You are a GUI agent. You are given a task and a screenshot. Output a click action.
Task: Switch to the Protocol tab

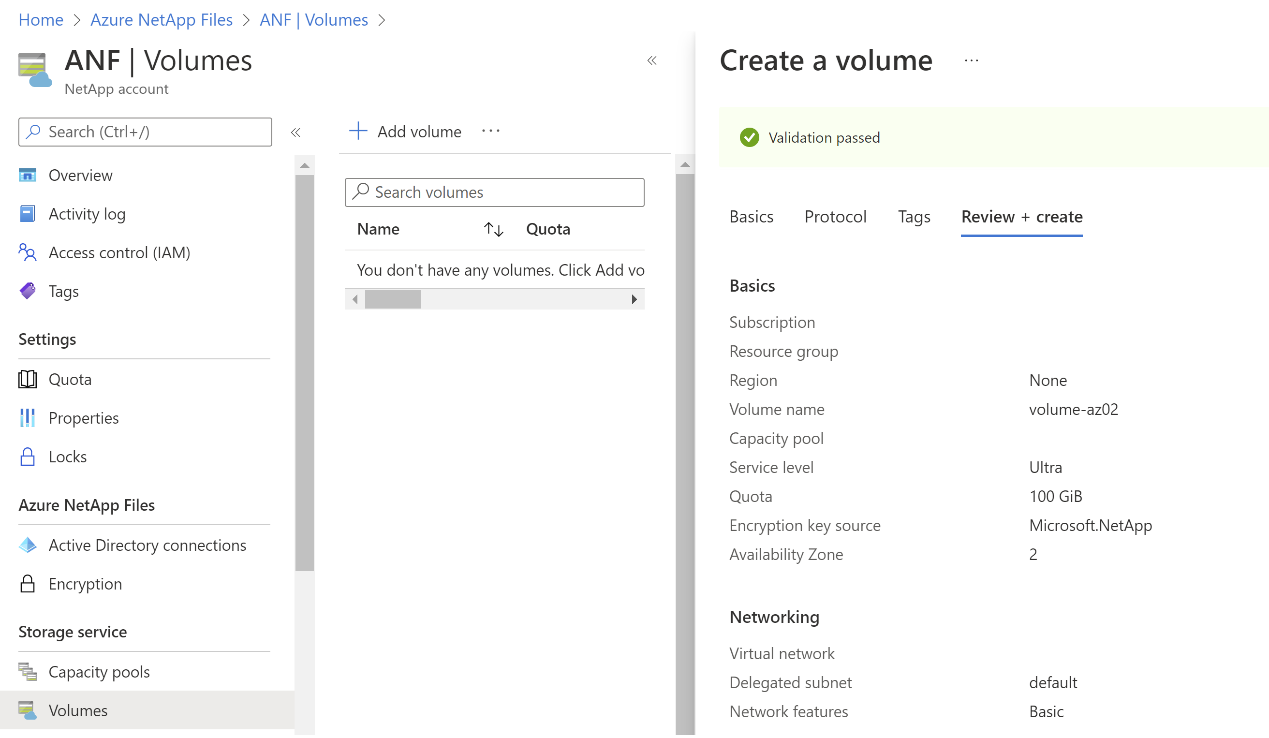coord(835,216)
